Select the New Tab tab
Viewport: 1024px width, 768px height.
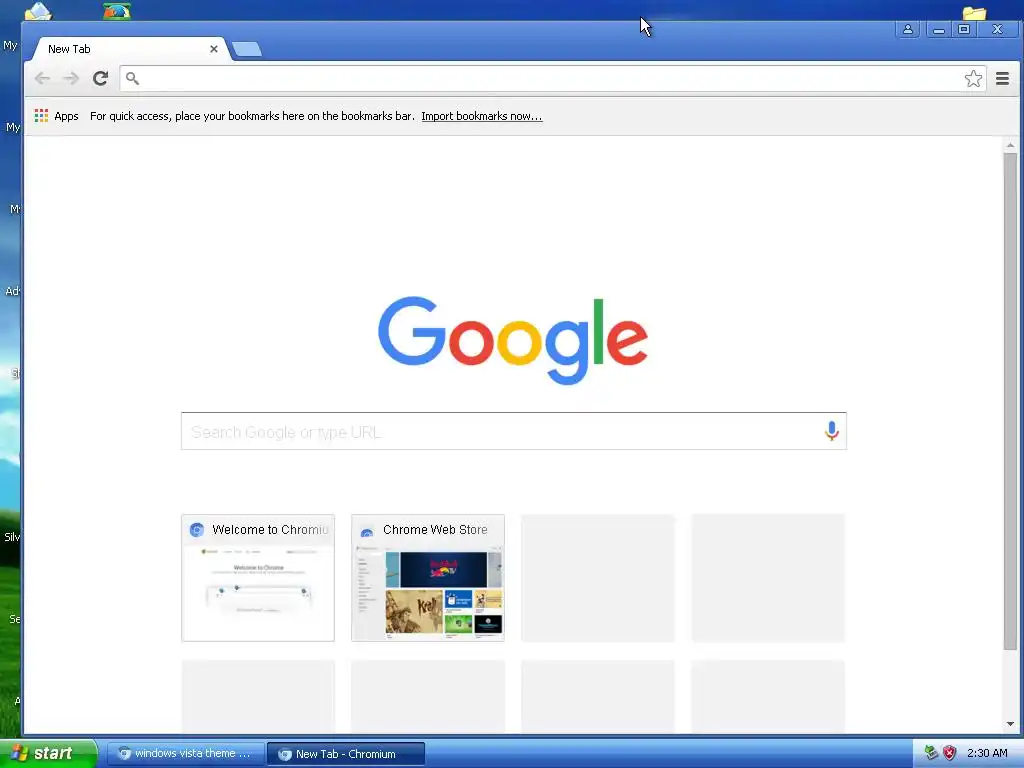127,49
